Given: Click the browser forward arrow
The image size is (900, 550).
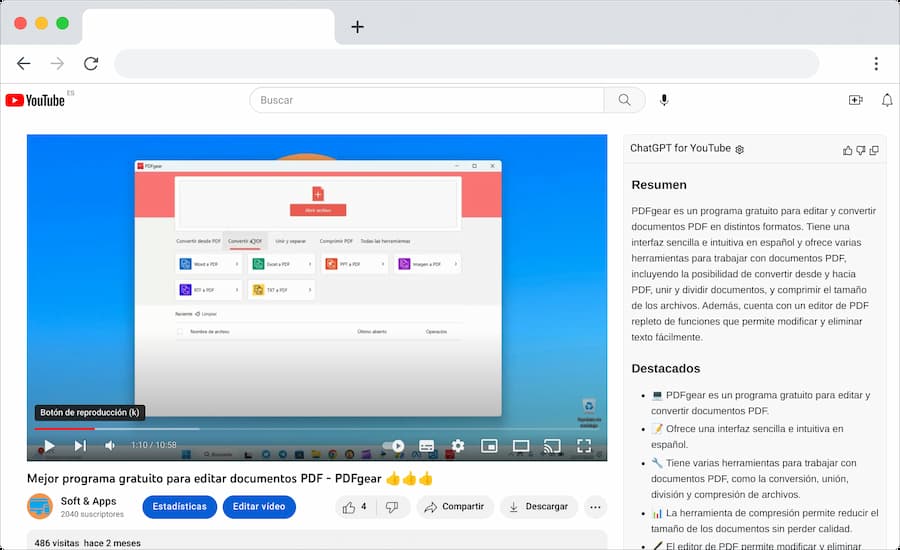Looking at the screenshot, I should point(57,63).
